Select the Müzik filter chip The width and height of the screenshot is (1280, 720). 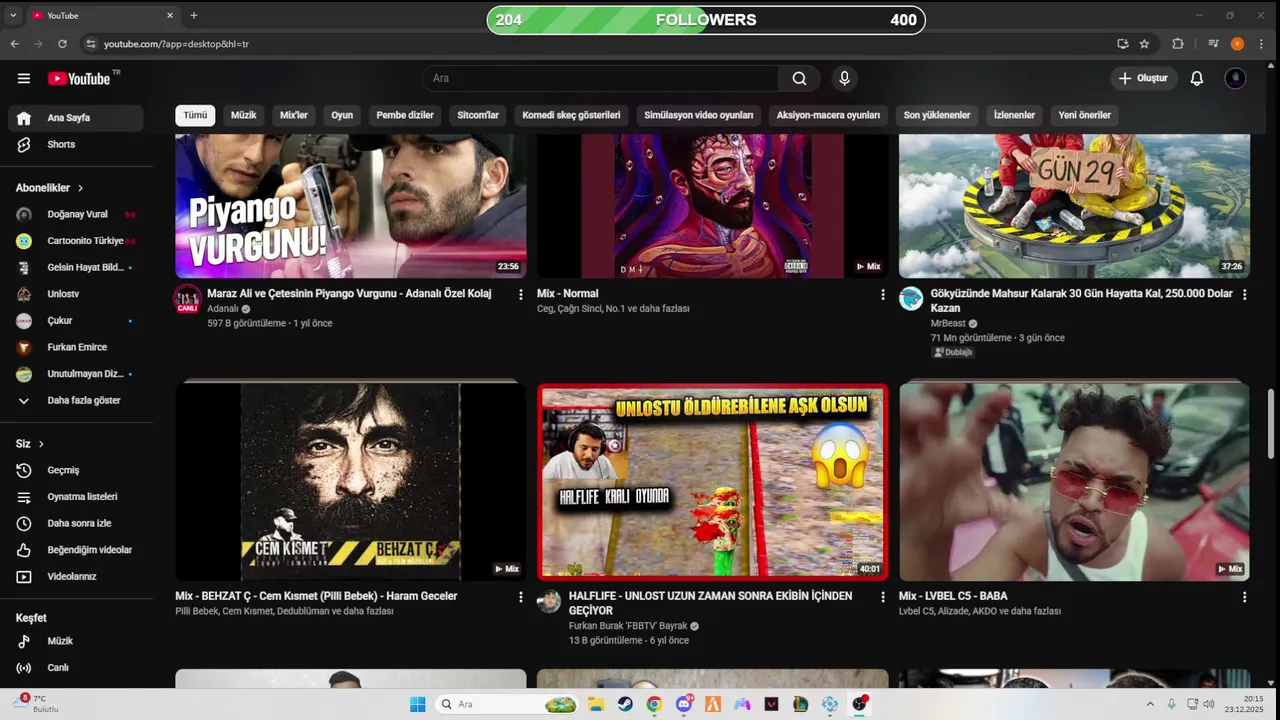244,115
